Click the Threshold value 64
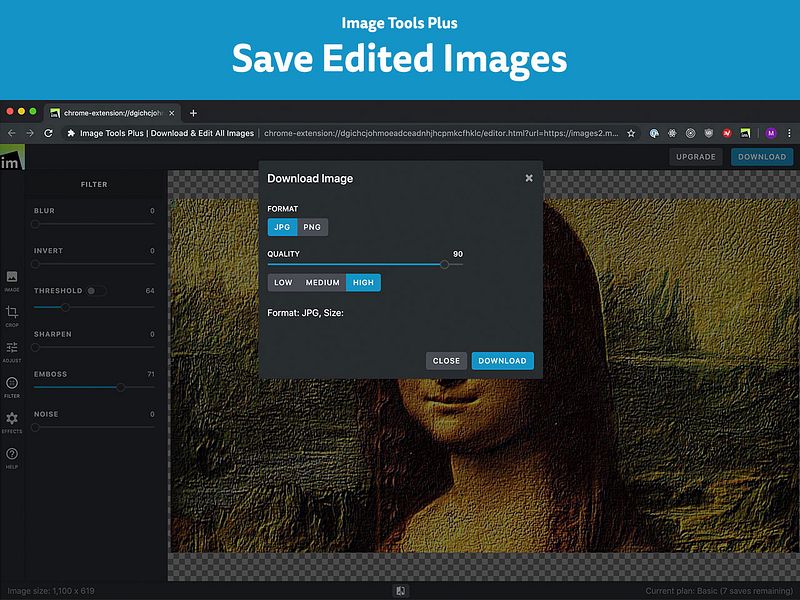 point(149,291)
